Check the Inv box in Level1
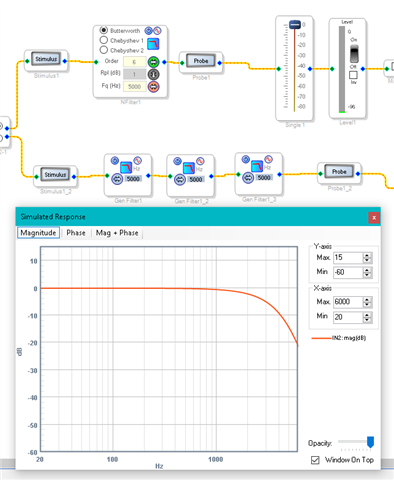The height and width of the screenshot is (480, 394). click(x=353, y=75)
